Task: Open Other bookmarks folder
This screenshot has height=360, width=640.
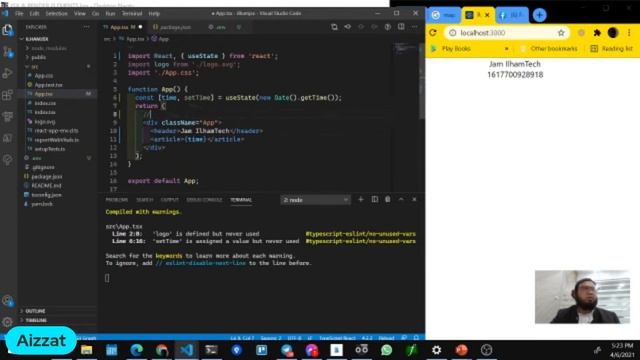Action: click(x=549, y=49)
